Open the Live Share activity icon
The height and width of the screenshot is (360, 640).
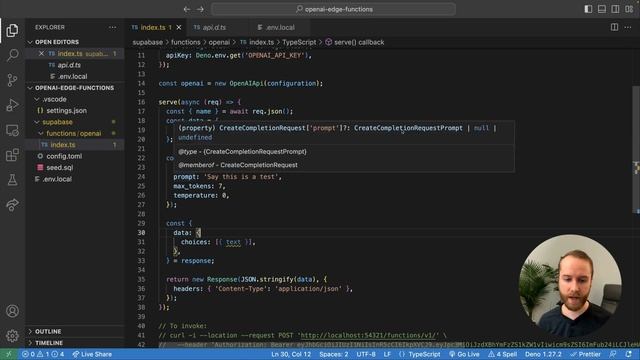tap(12, 205)
